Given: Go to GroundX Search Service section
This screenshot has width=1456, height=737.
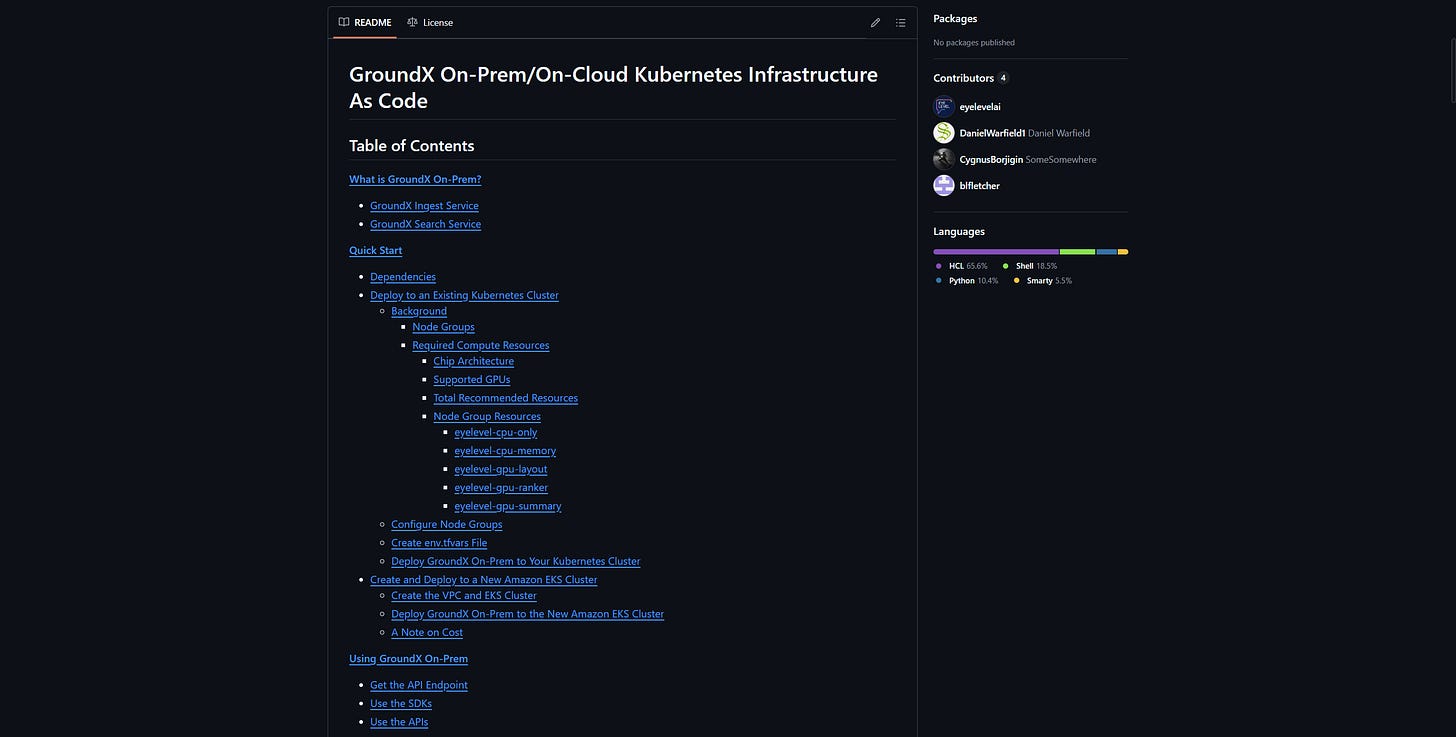Looking at the screenshot, I should [425, 224].
